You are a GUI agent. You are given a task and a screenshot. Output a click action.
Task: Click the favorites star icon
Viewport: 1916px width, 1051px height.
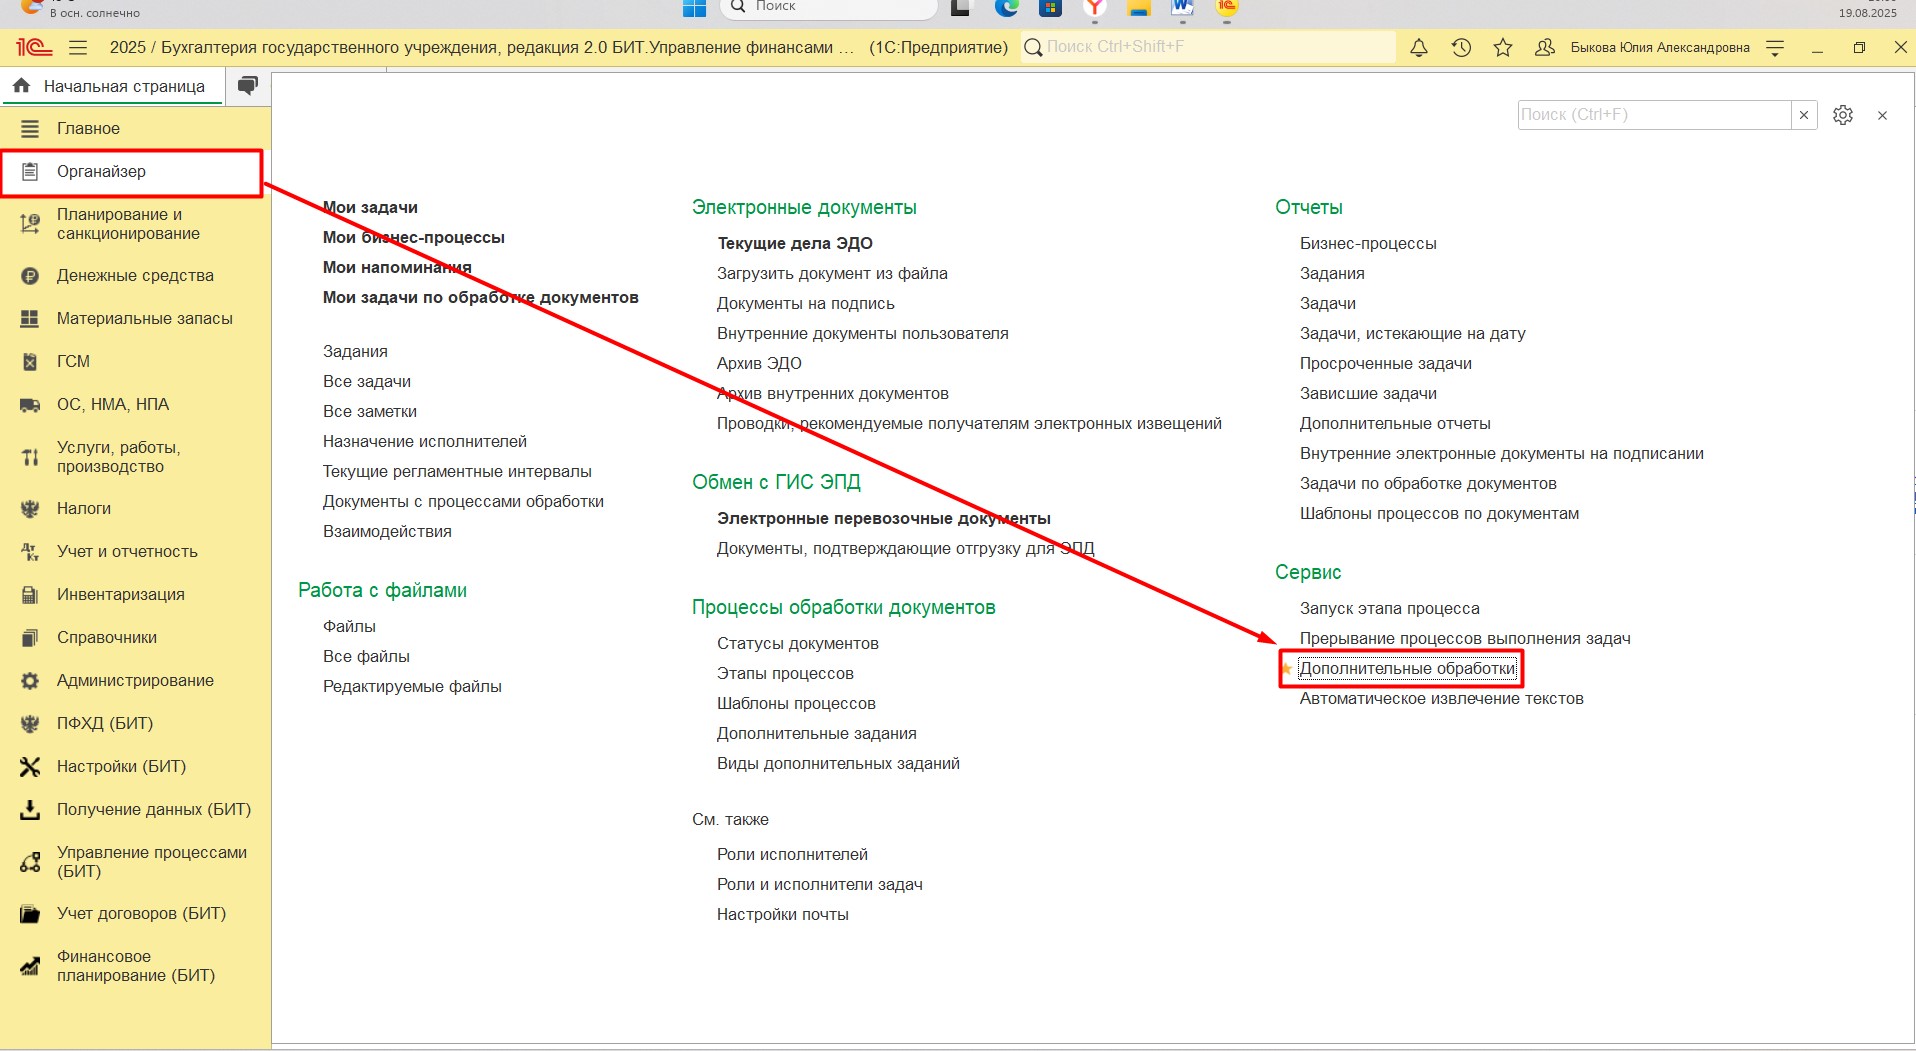click(1502, 47)
